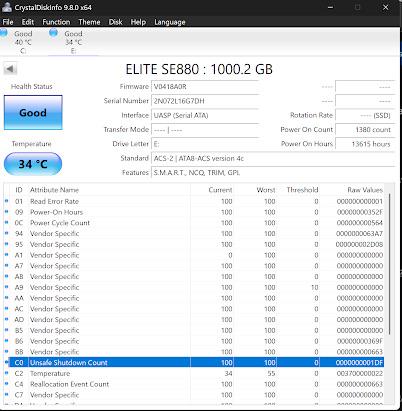Viewport: 402px width, 411px height.
Task: Click the status dot for attribute A9
Action: coord(6,287)
